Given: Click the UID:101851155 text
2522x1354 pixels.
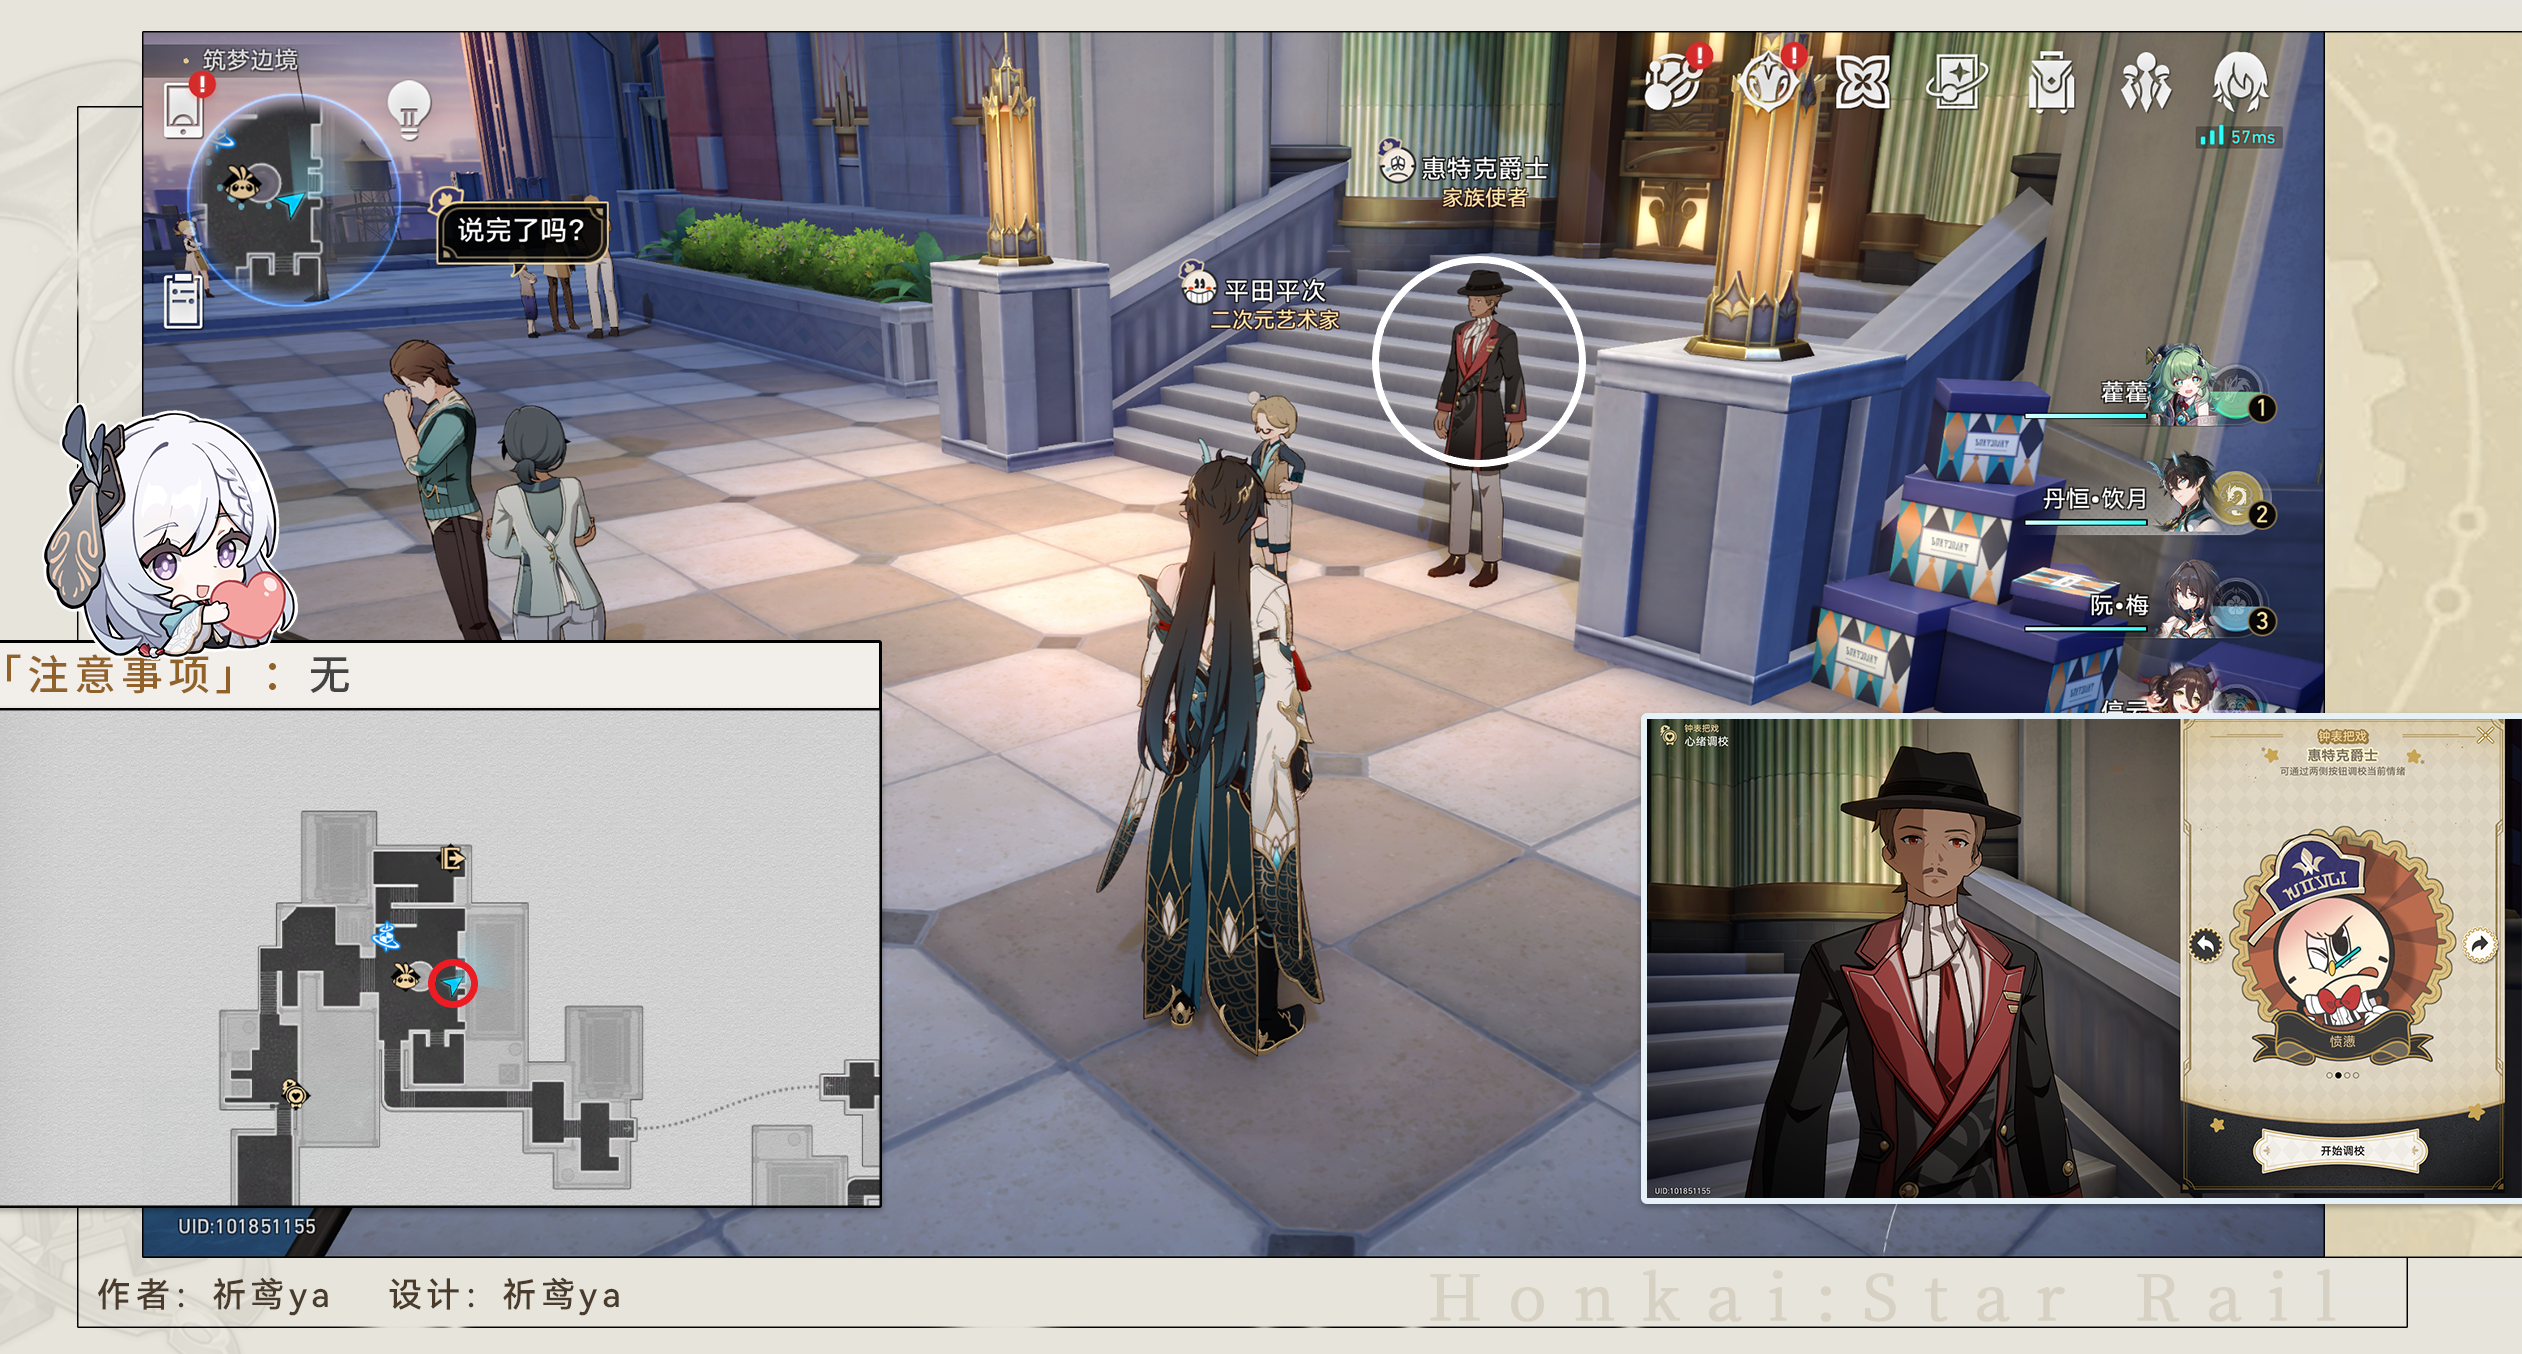Looking at the screenshot, I should [x=247, y=1226].
